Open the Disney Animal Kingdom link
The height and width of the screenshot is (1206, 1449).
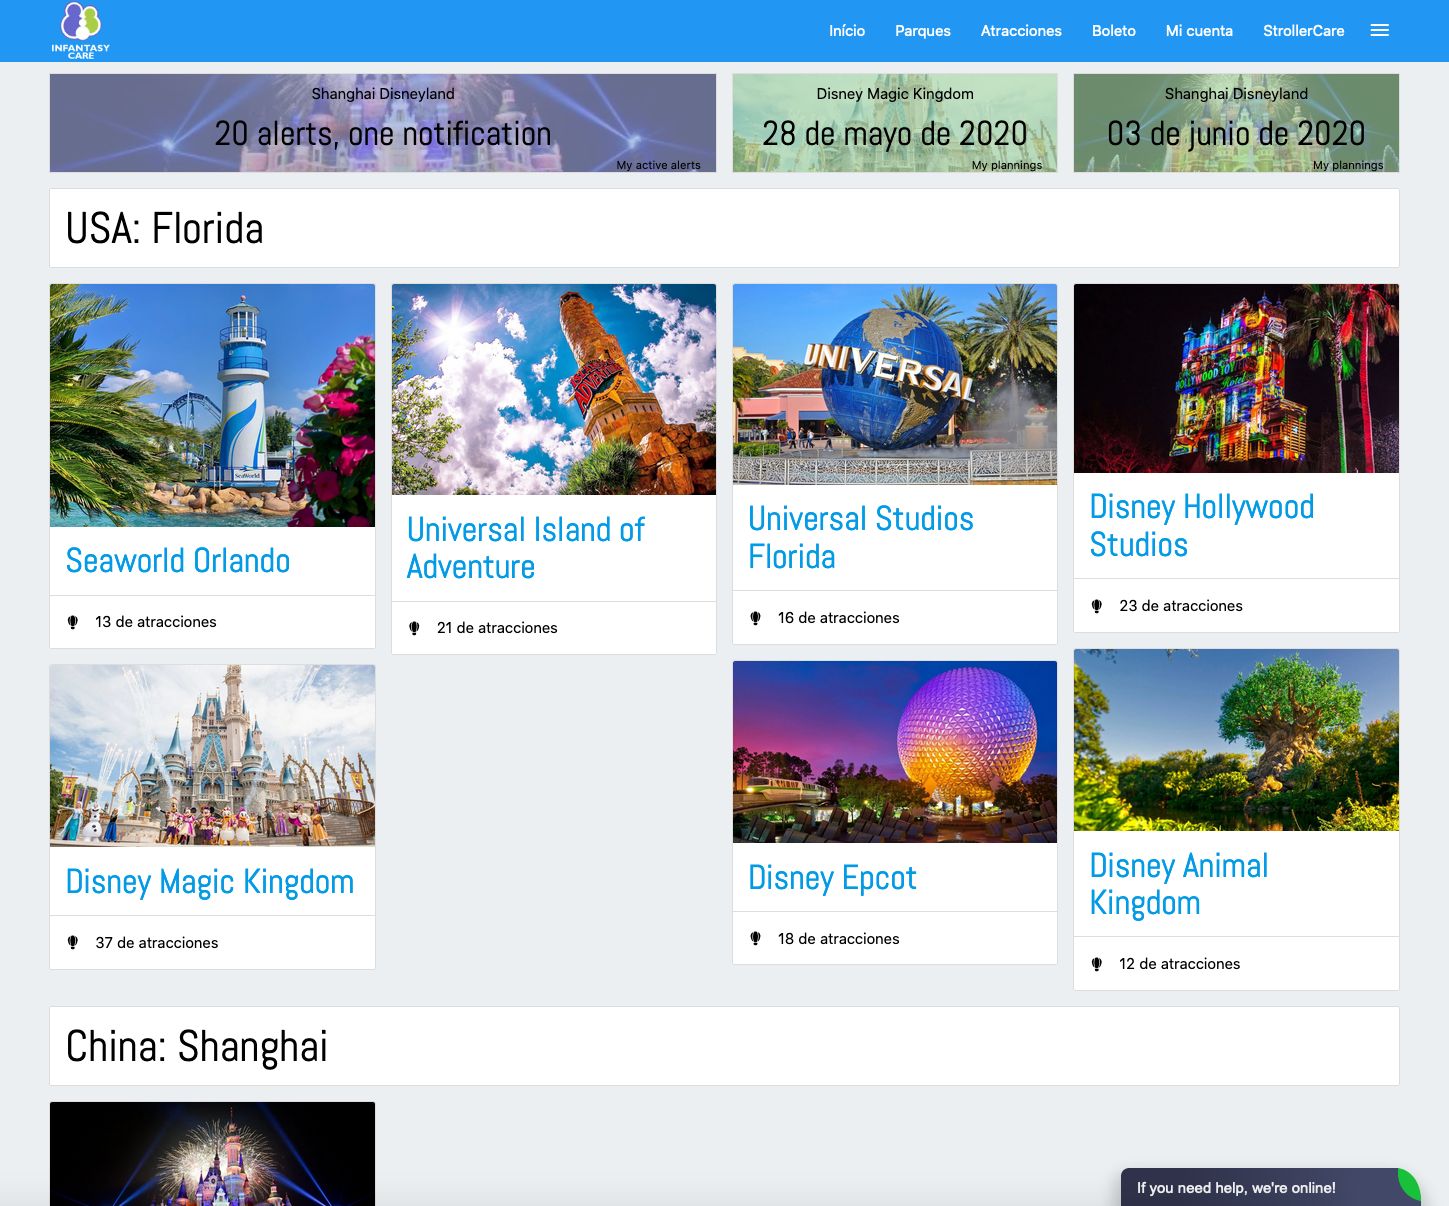click(1178, 884)
